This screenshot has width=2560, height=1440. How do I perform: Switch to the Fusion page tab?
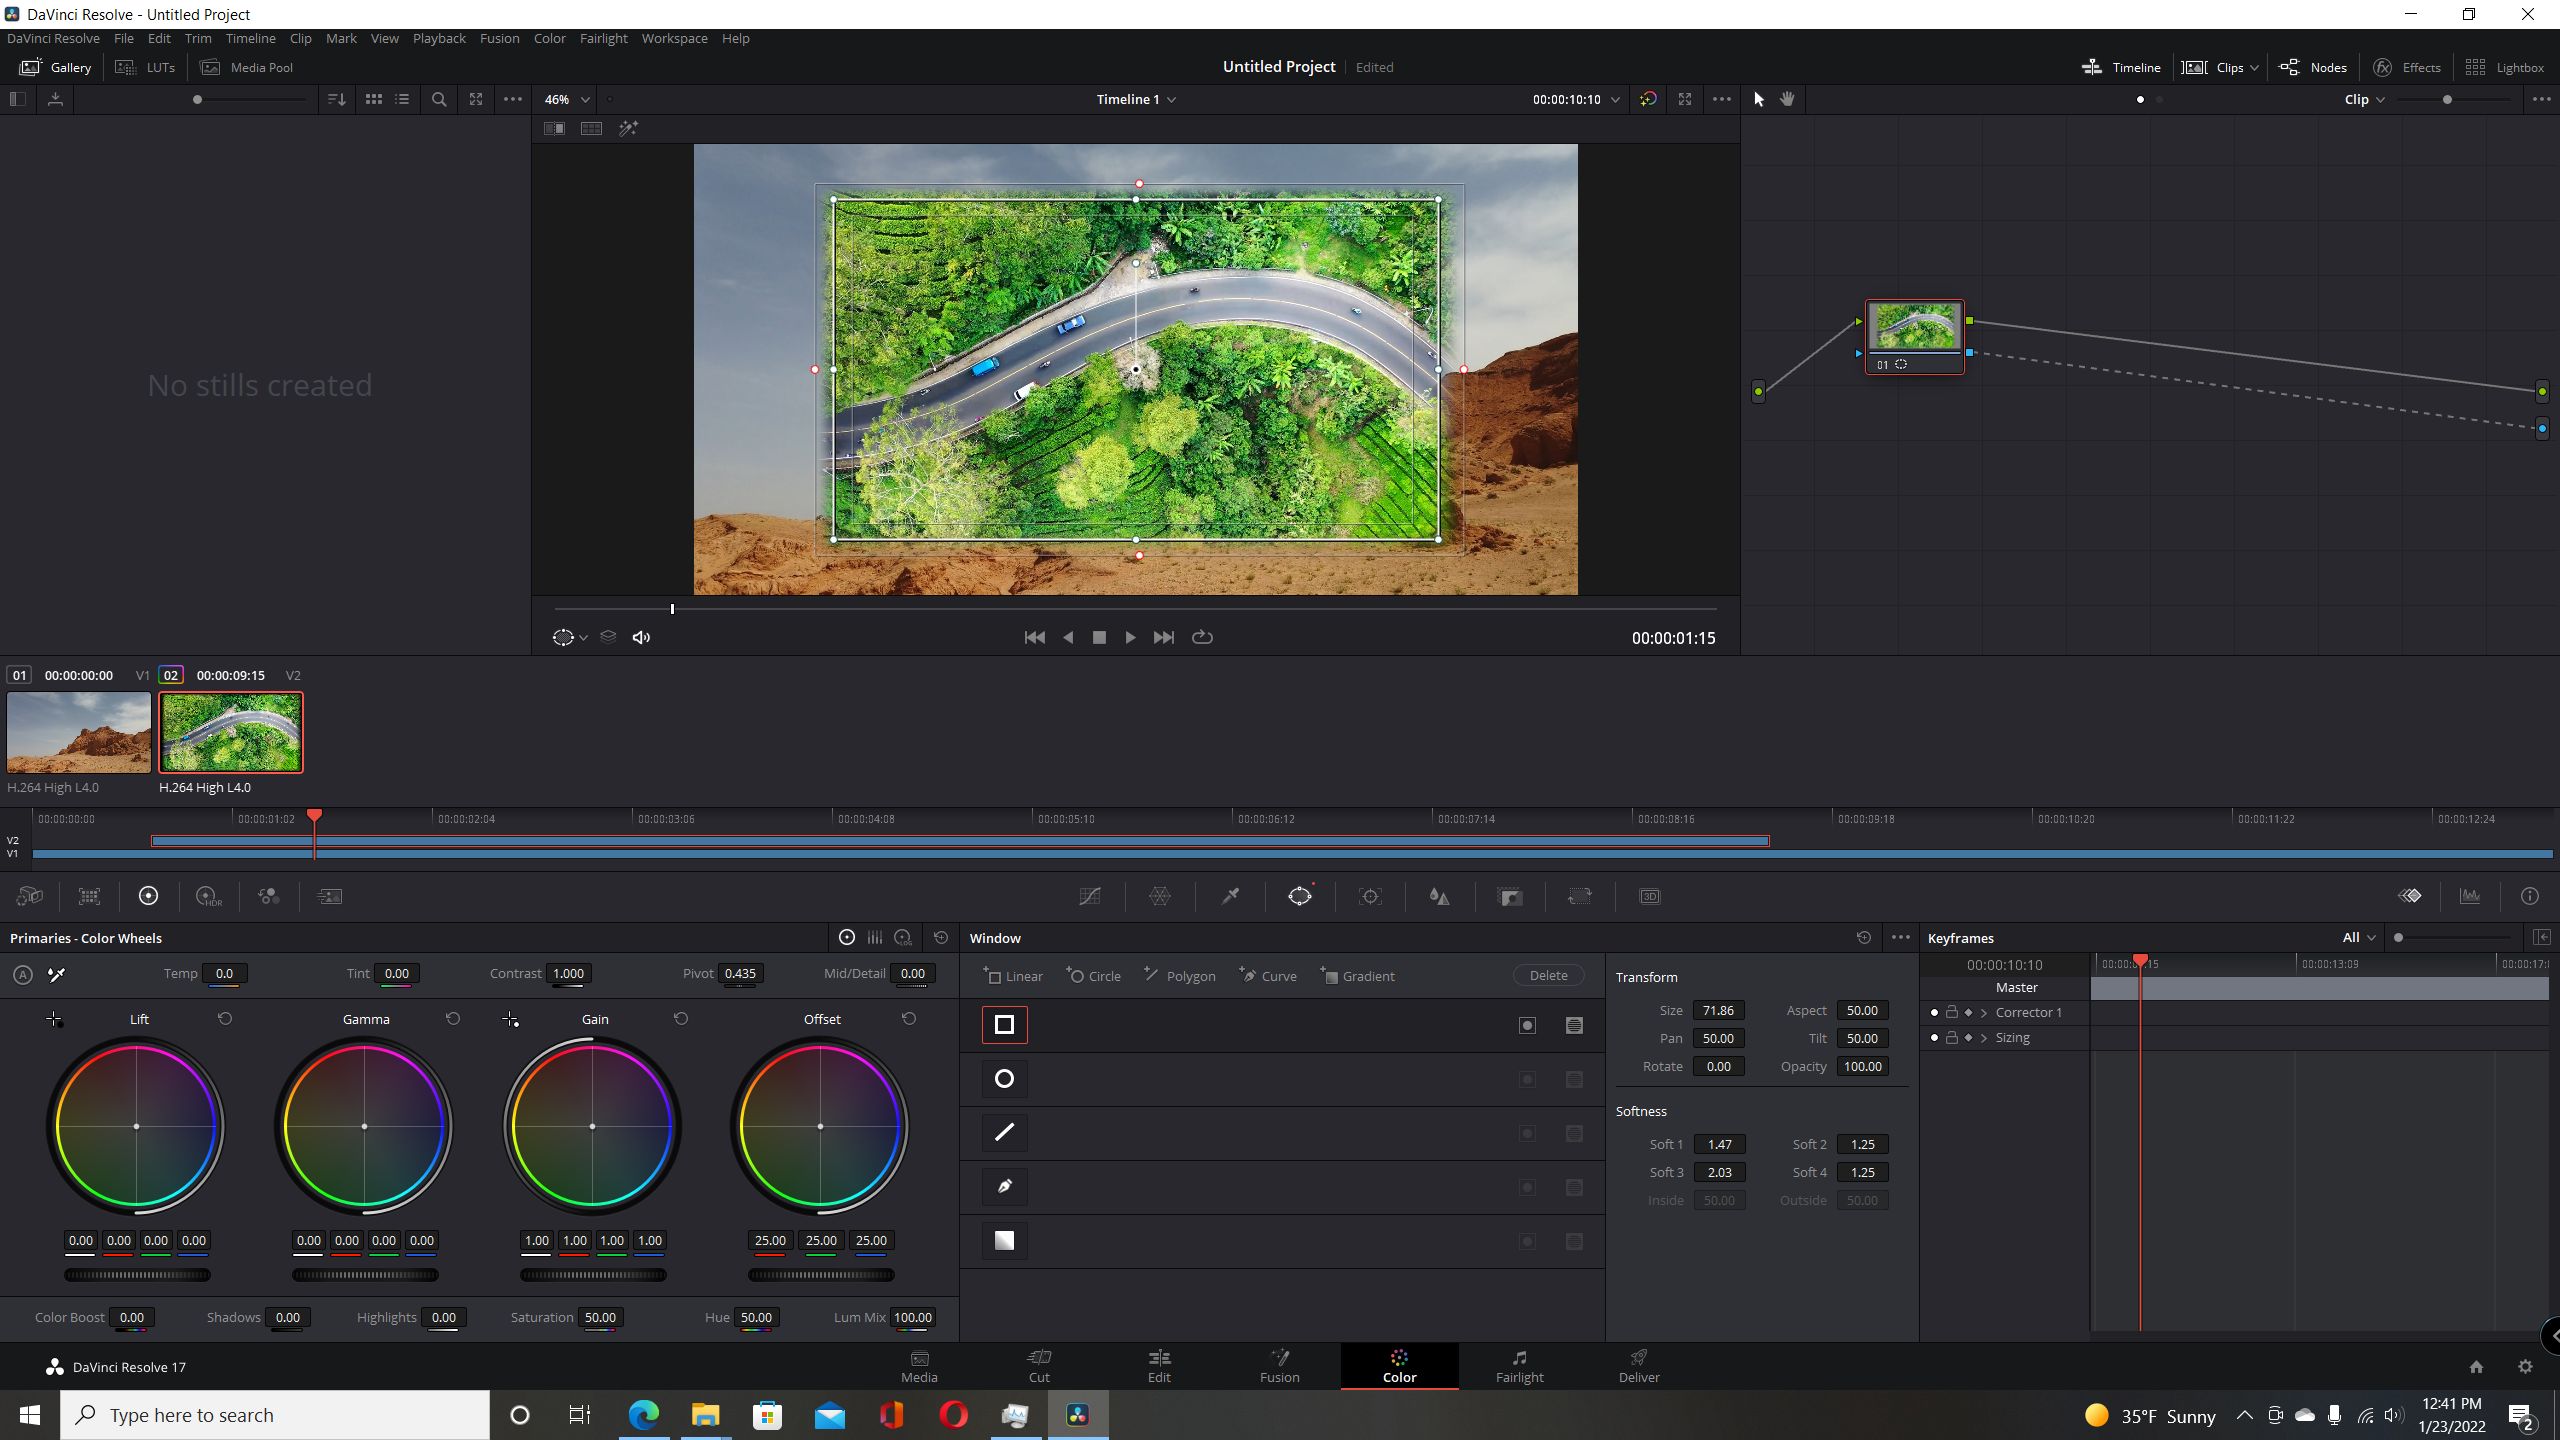coord(1278,1366)
